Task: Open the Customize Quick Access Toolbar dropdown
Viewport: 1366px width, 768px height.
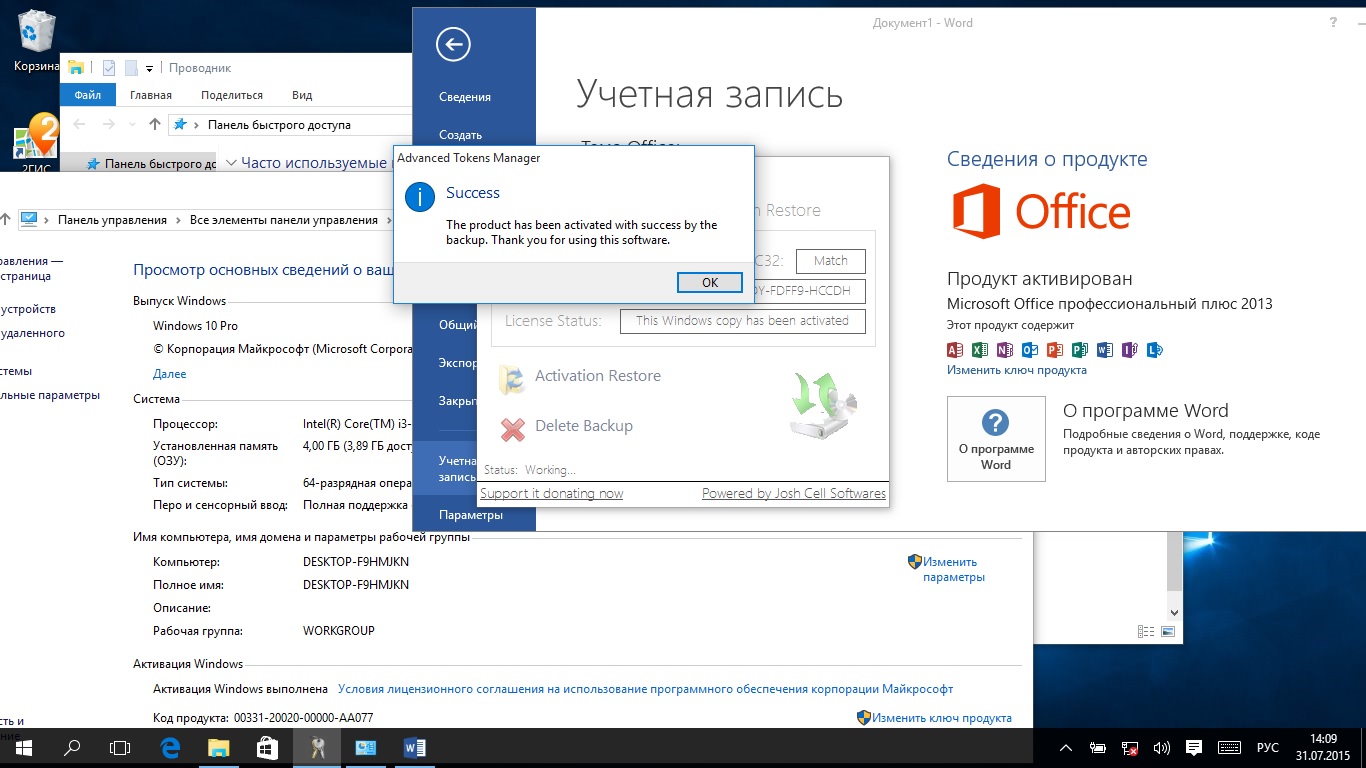Action: pos(149,69)
